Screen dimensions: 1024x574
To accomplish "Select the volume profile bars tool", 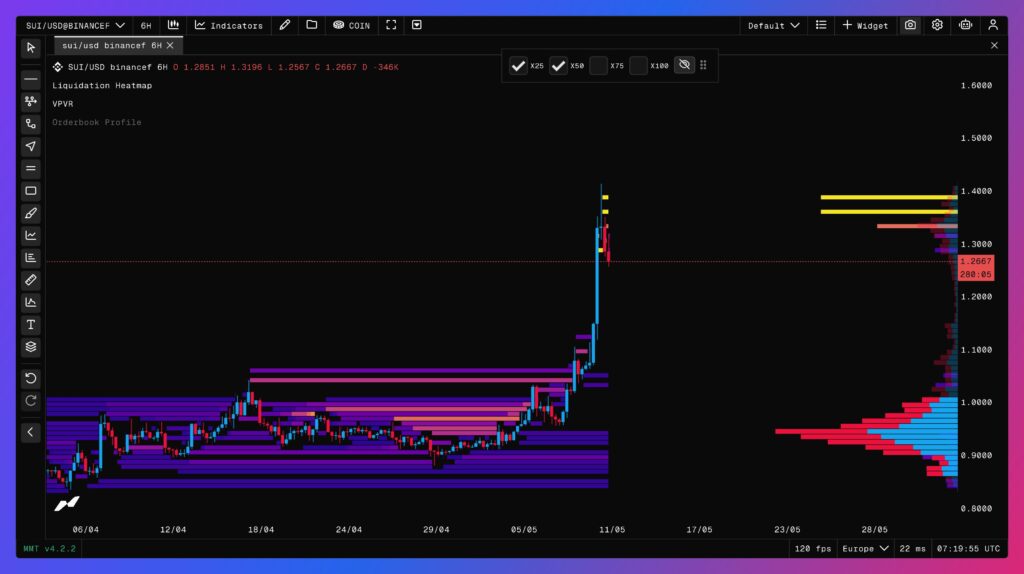I will pyautogui.click(x=31, y=257).
